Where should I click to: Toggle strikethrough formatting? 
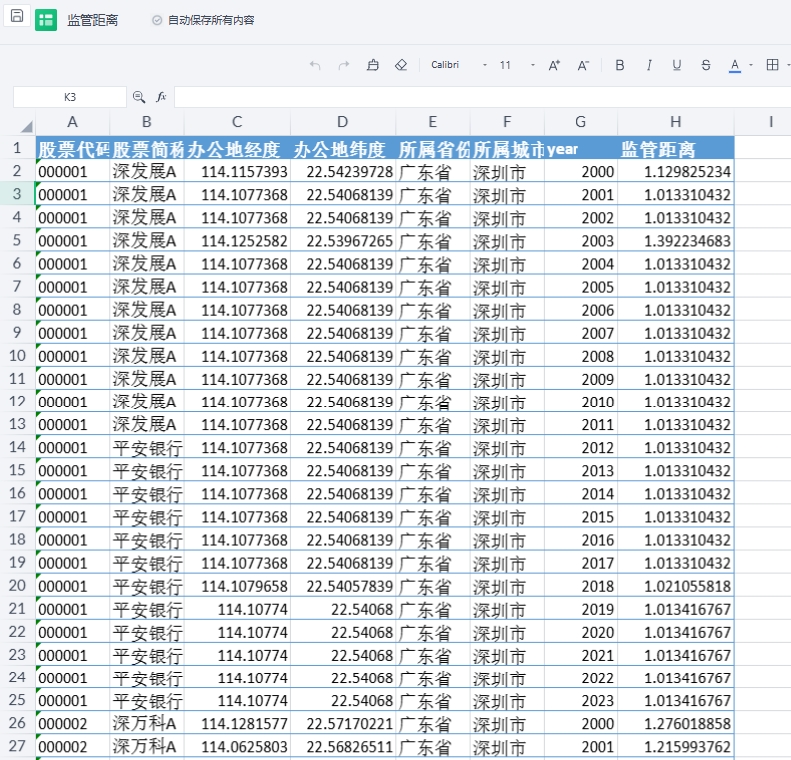(x=706, y=65)
